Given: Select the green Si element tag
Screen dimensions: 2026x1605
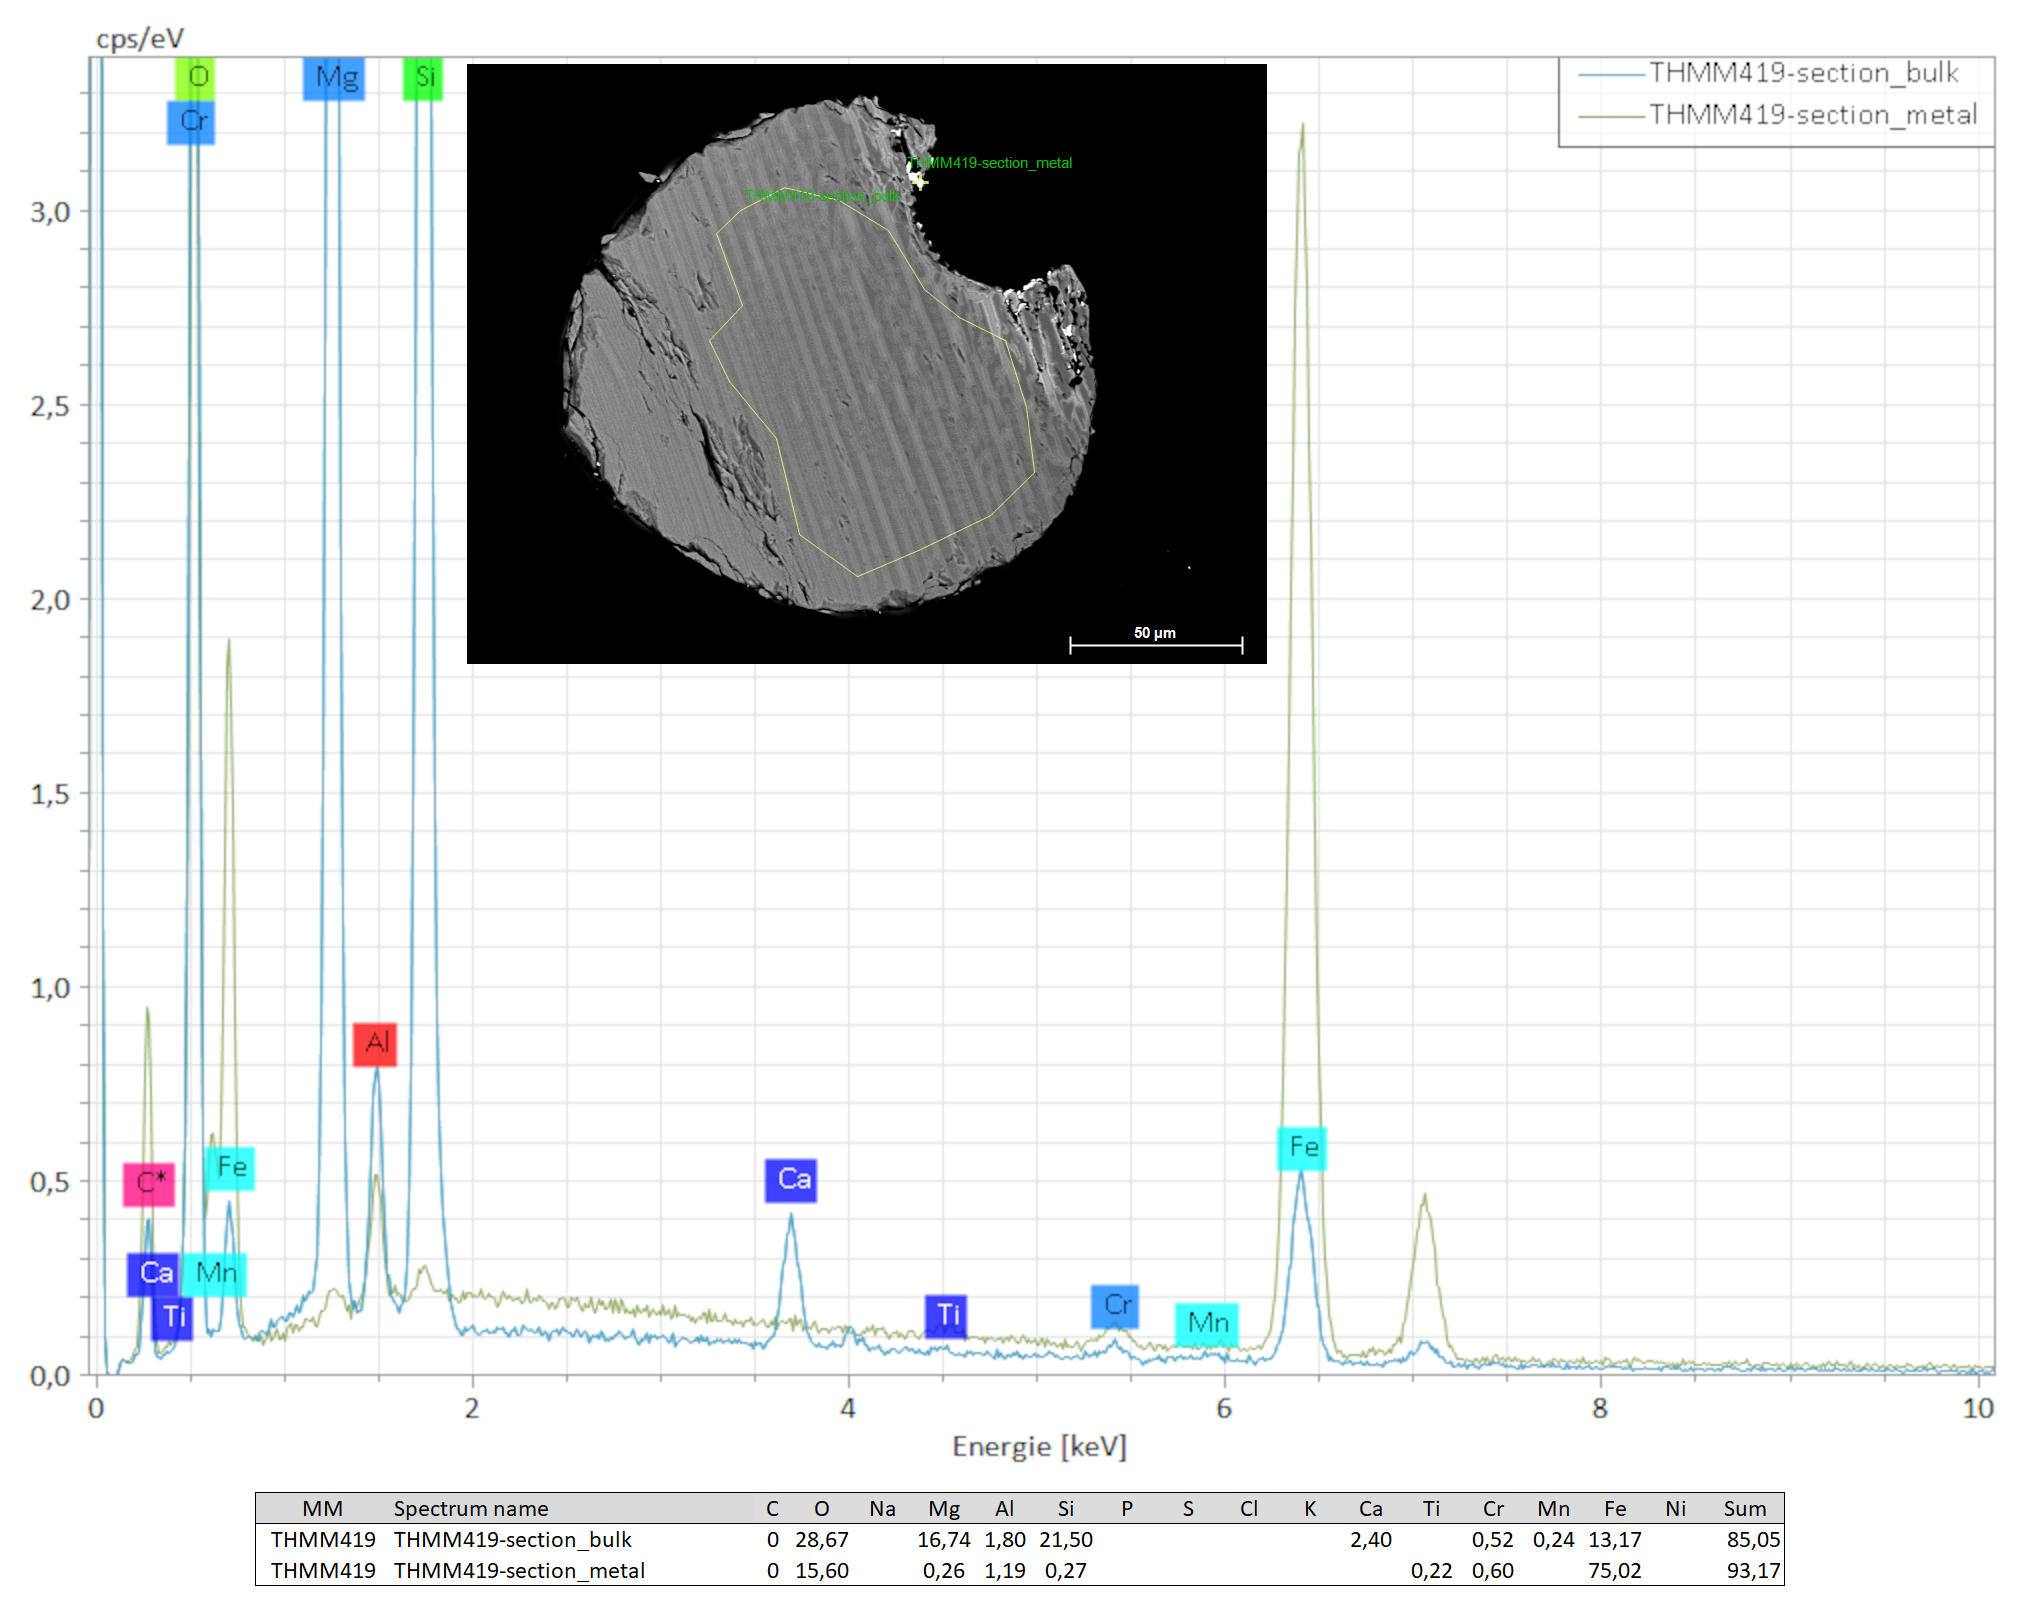Looking at the screenshot, I should 423,78.
